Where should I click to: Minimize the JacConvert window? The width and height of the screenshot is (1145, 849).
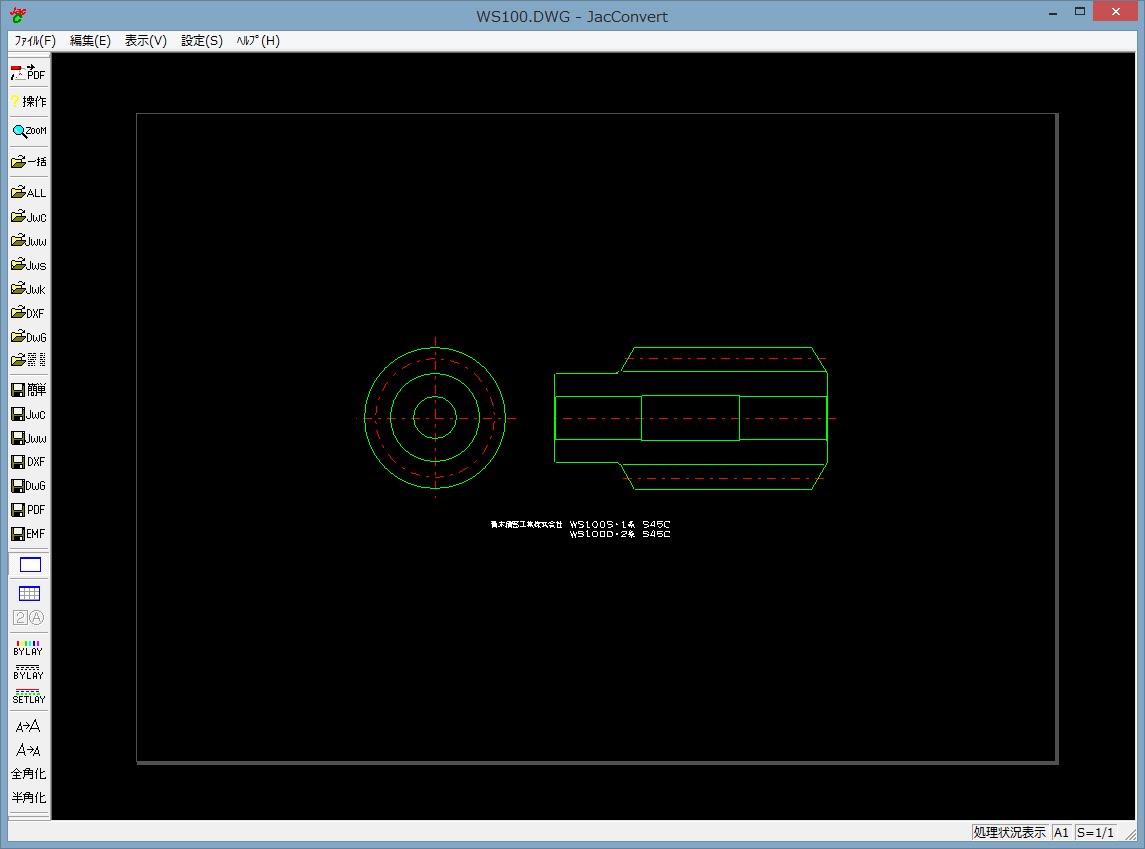tap(1053, 12)
